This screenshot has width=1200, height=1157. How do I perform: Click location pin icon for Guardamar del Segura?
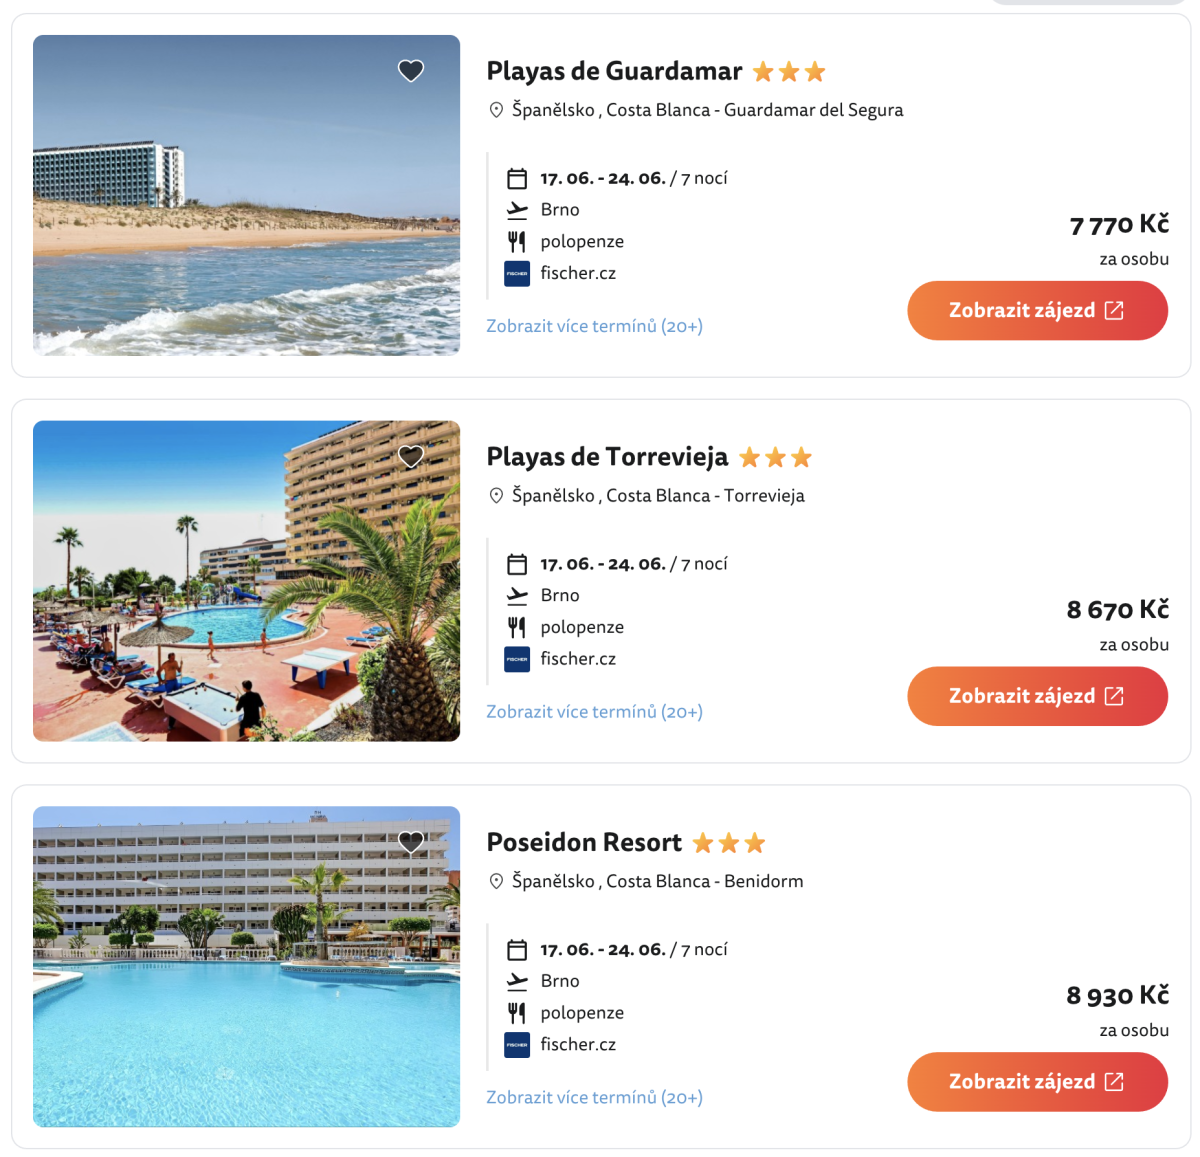(496, 110)
